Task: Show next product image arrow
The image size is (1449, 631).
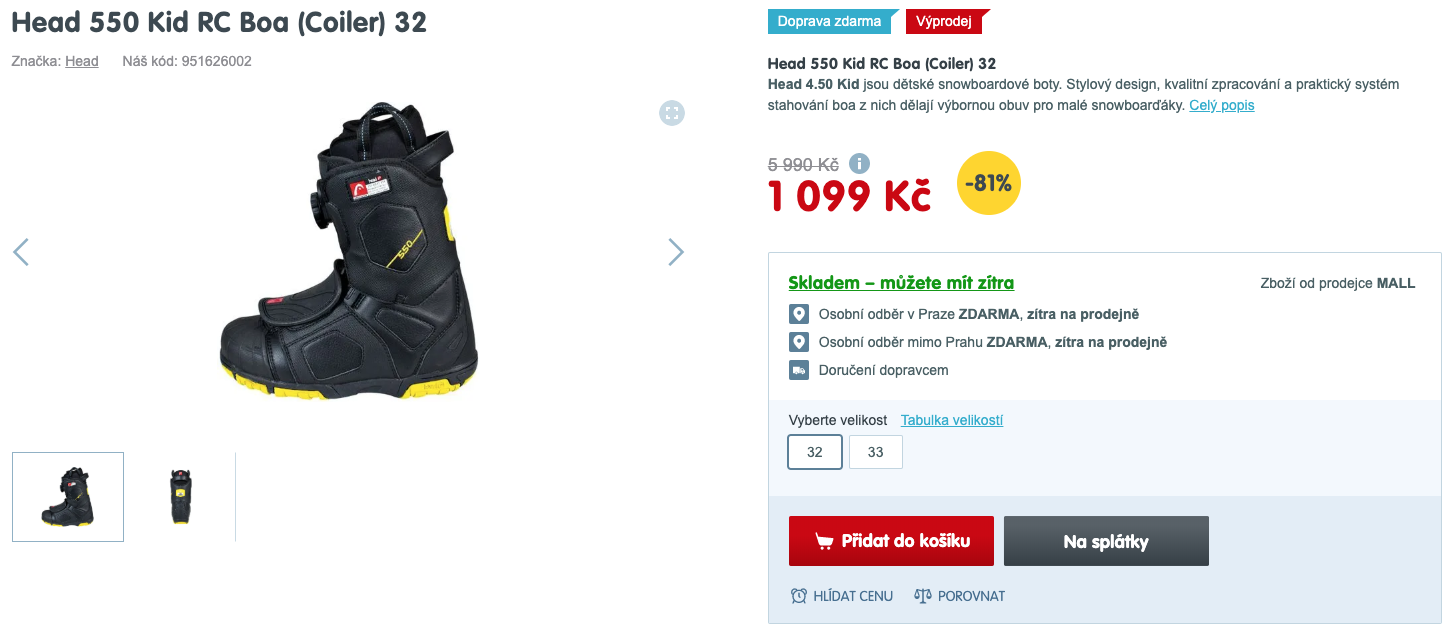Action: [676, 252]
